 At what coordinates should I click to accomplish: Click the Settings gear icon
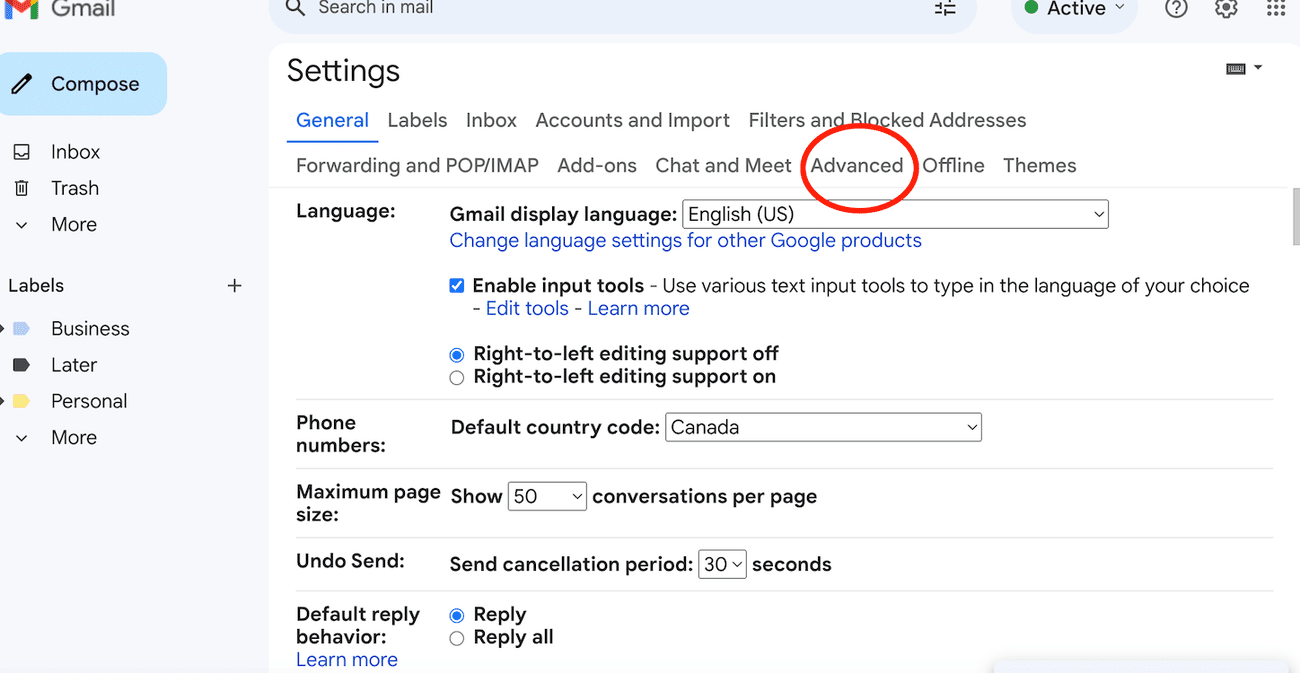click(1225, 9)
